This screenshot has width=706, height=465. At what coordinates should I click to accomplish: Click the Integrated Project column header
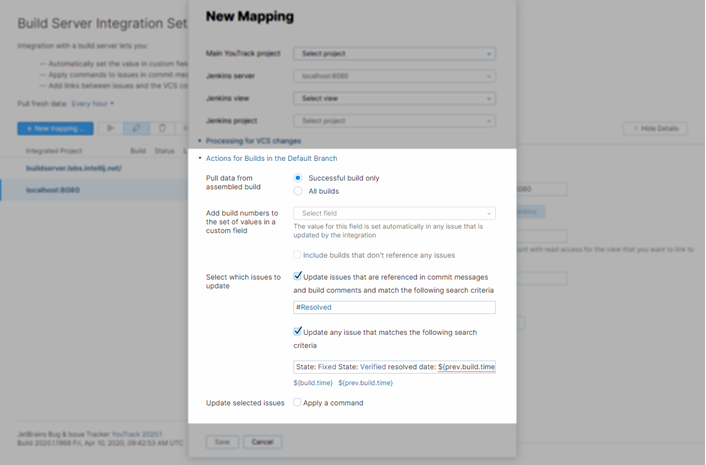tap(54, 151)
